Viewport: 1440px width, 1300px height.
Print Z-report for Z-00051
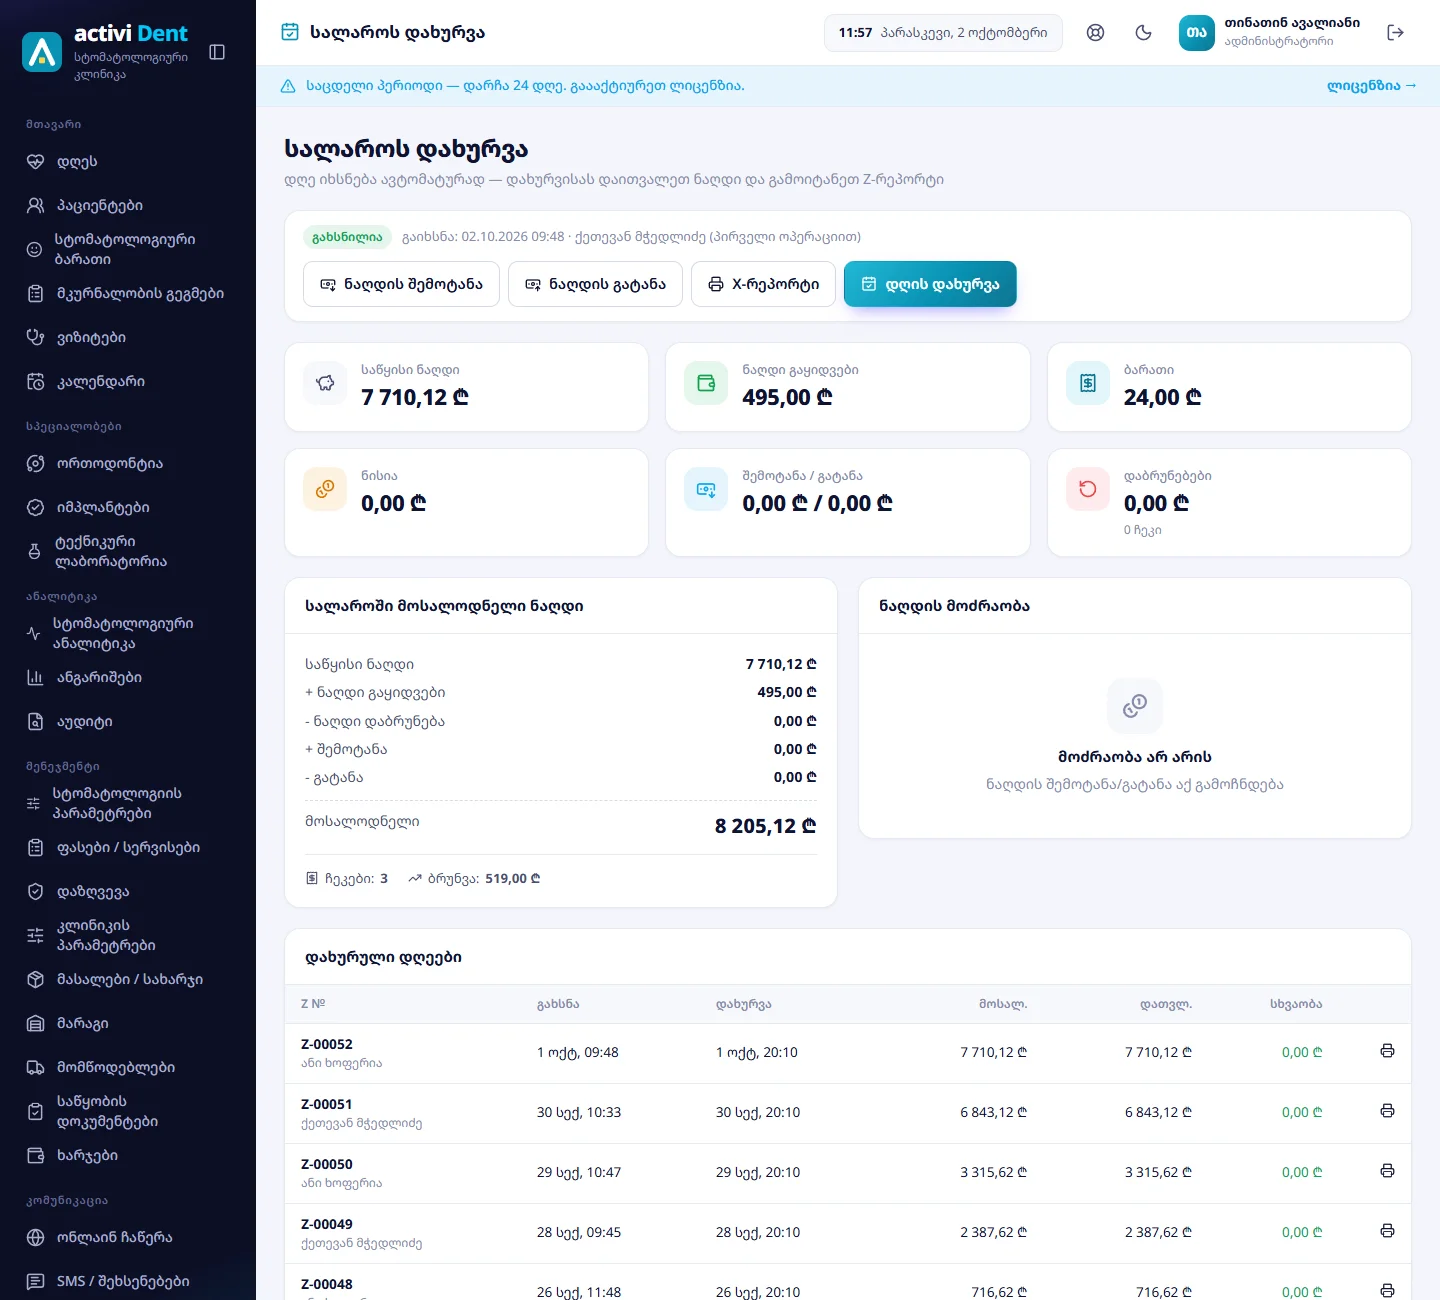[1387, 1111]
